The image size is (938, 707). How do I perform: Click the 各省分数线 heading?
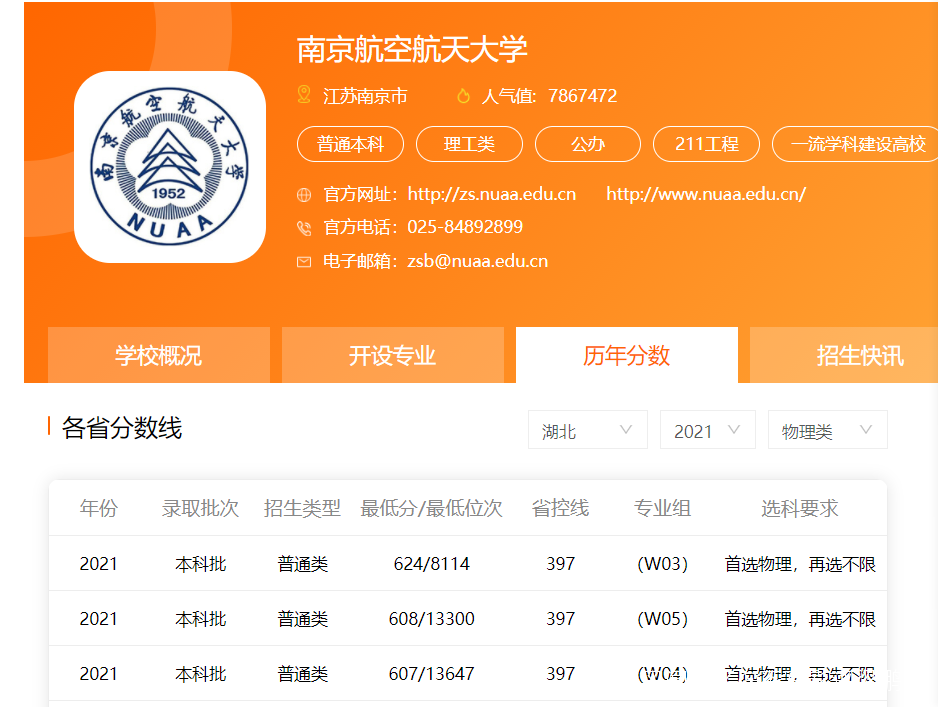[x=122, y=428]
